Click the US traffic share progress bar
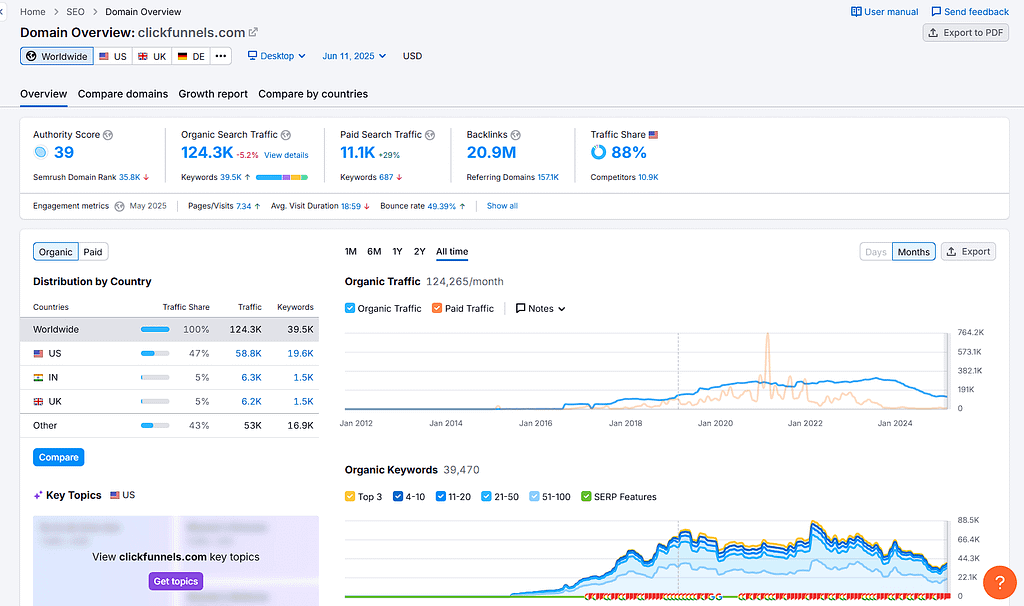The image size is (1024, 606). (155, 353)
